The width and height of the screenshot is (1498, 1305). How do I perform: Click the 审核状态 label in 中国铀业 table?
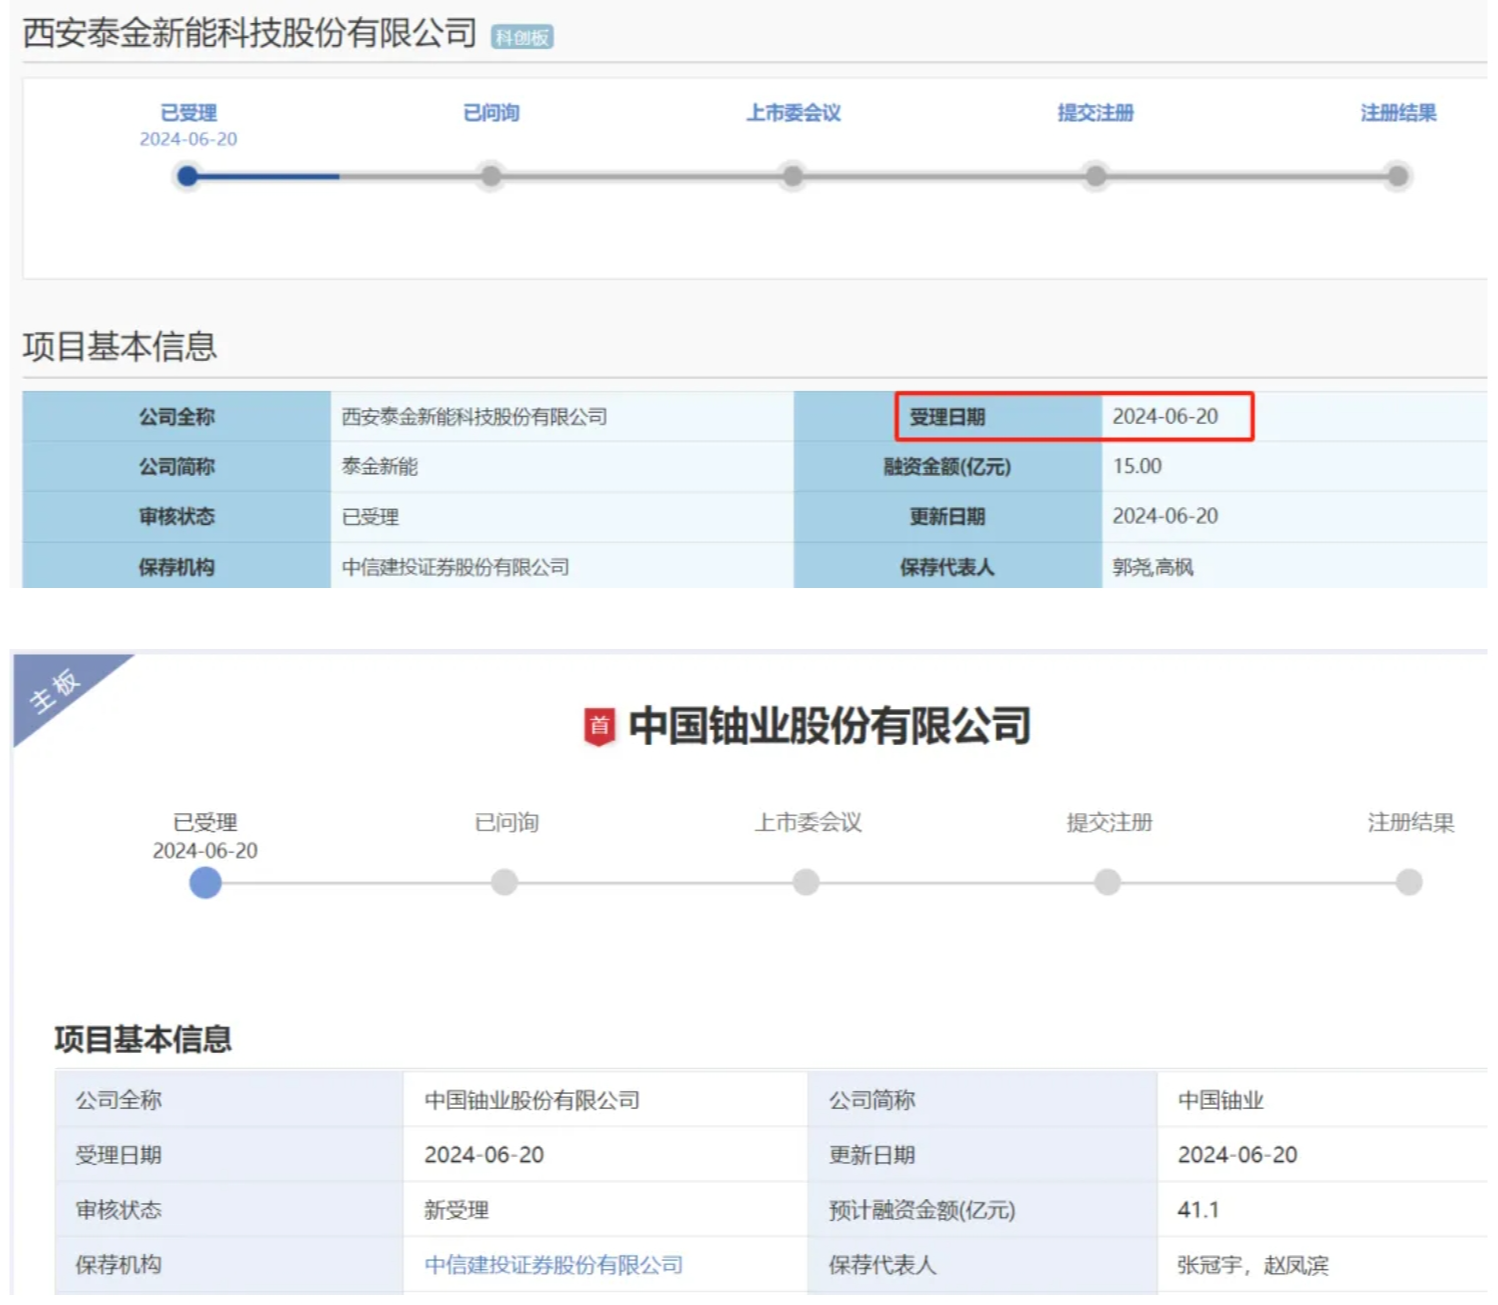(119, 1210)
